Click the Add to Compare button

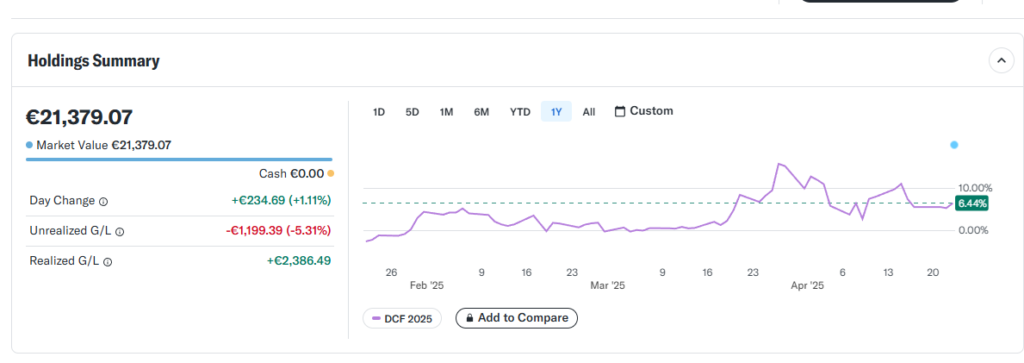click(x=517, y=319)
